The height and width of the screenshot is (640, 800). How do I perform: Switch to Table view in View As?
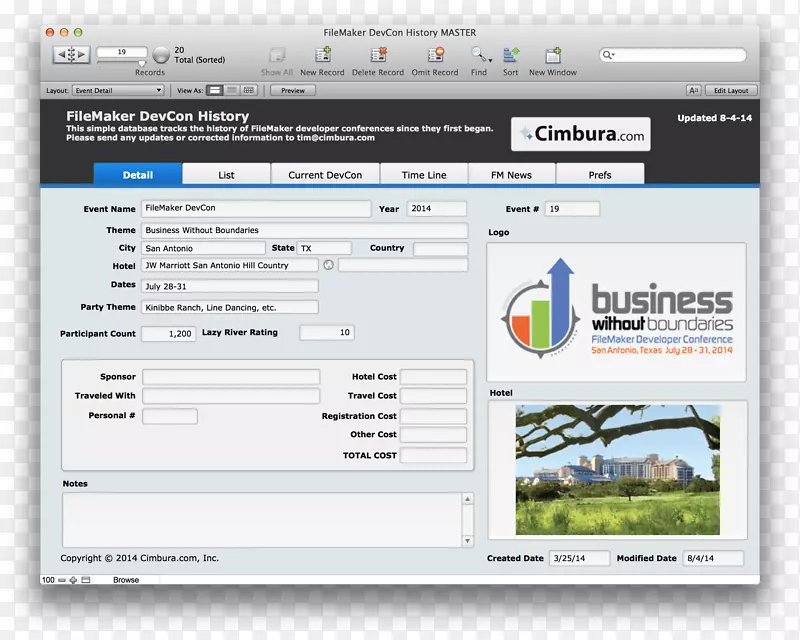(249, 90)
